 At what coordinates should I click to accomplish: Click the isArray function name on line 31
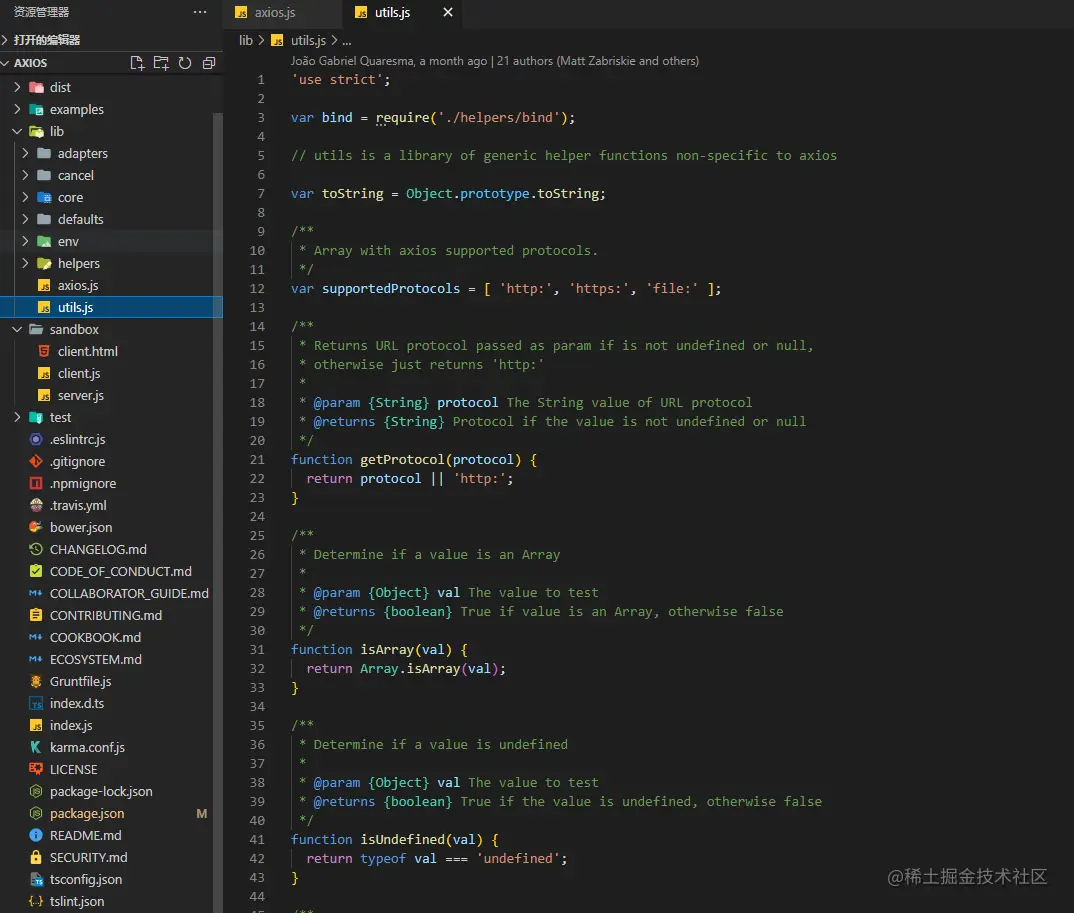[x=387, y=649]
